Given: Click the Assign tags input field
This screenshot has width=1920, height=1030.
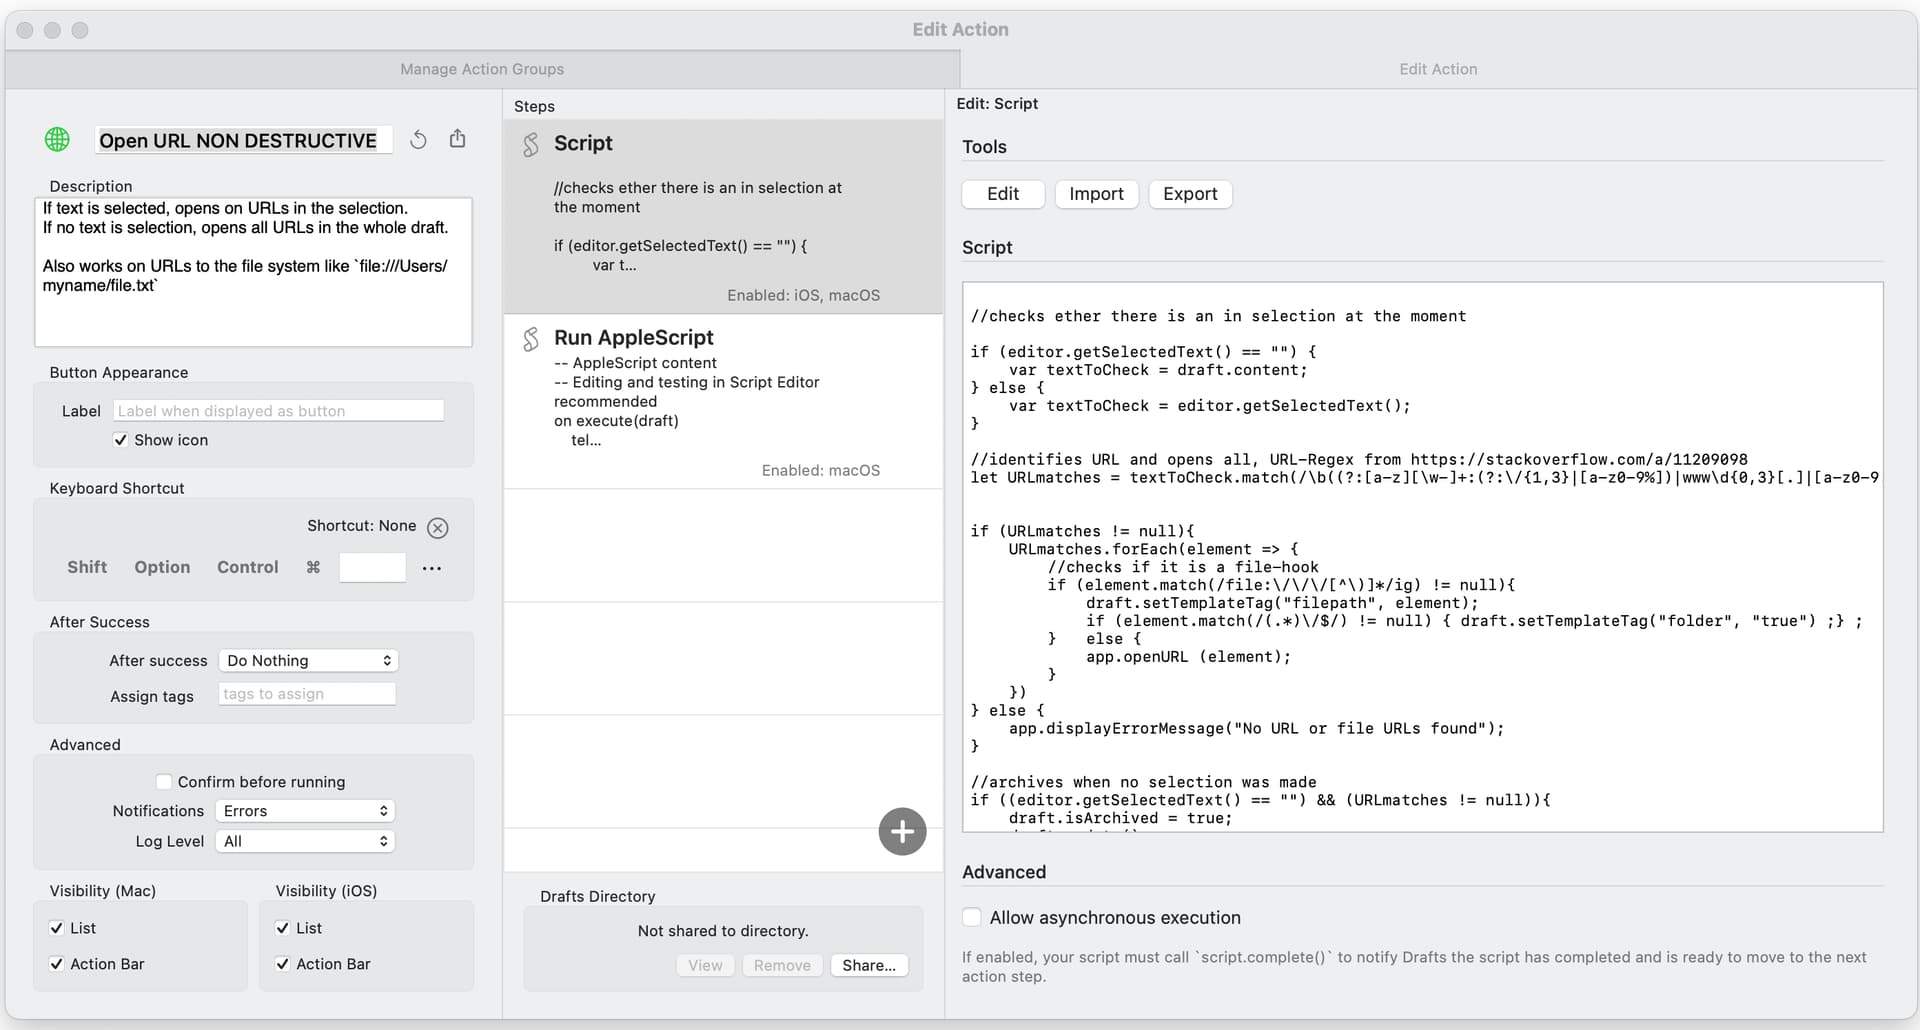Looking at the screenshot, I should tap(307, 694).
